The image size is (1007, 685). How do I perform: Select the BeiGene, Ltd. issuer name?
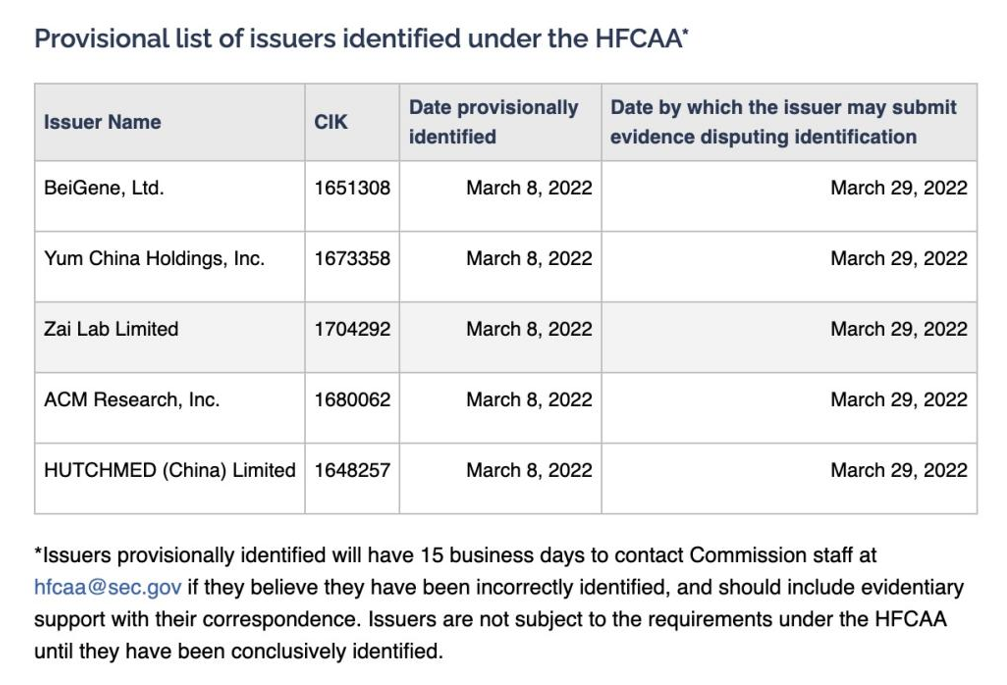(104, 188)
